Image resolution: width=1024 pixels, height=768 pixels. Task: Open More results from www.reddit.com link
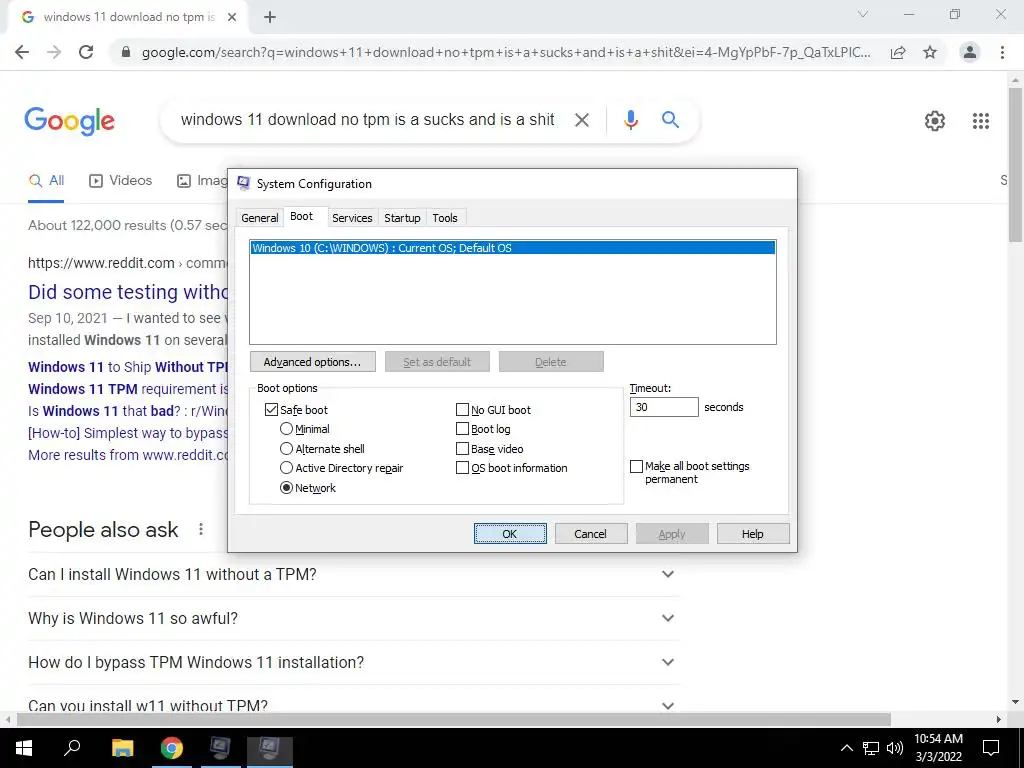[x=128, y=455]
